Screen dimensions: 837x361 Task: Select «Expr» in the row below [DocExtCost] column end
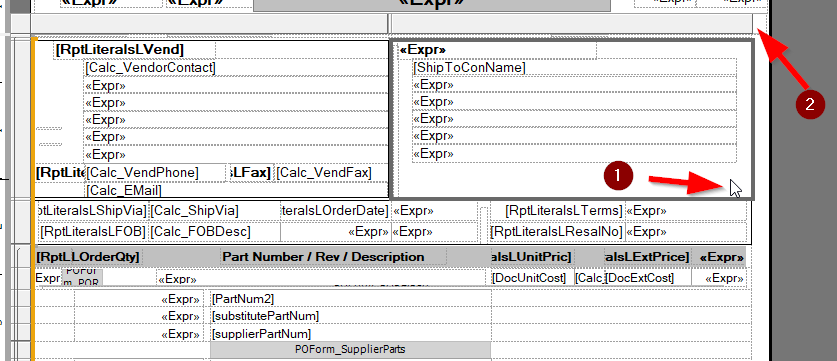coord(719,278)
